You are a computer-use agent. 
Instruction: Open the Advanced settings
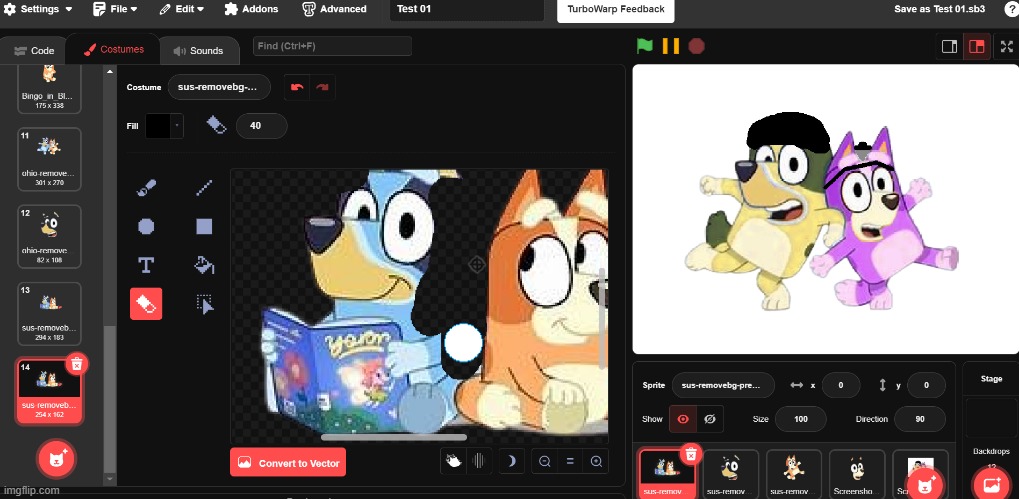tap(335, 9)
